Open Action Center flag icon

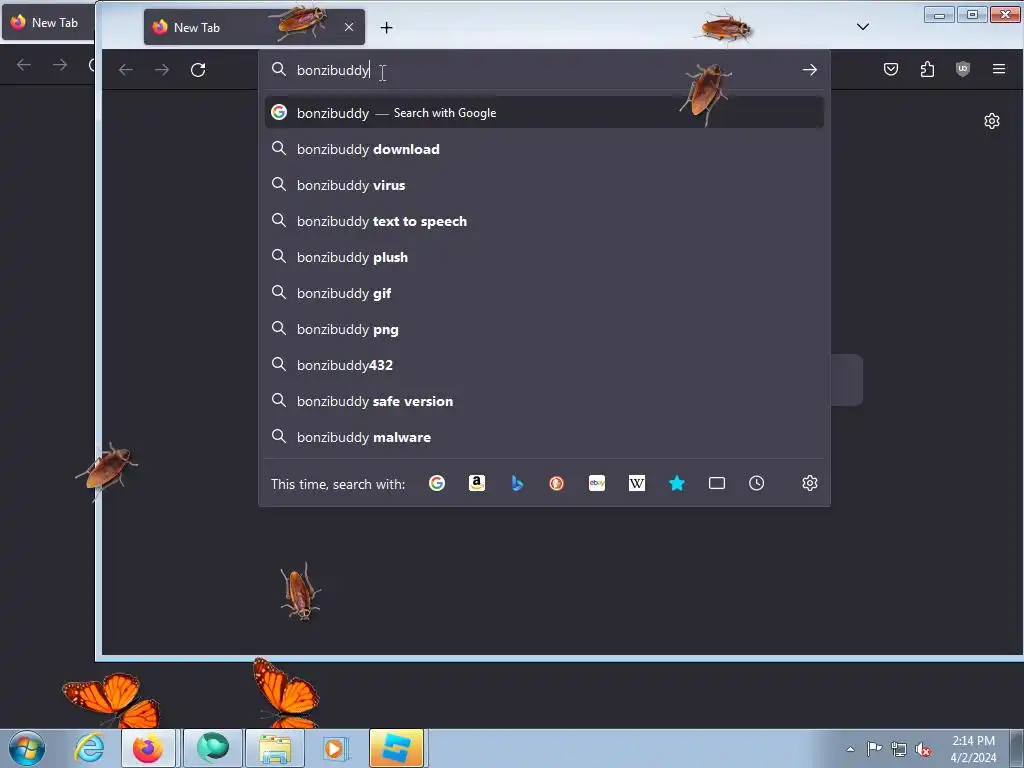pos(874,749)
